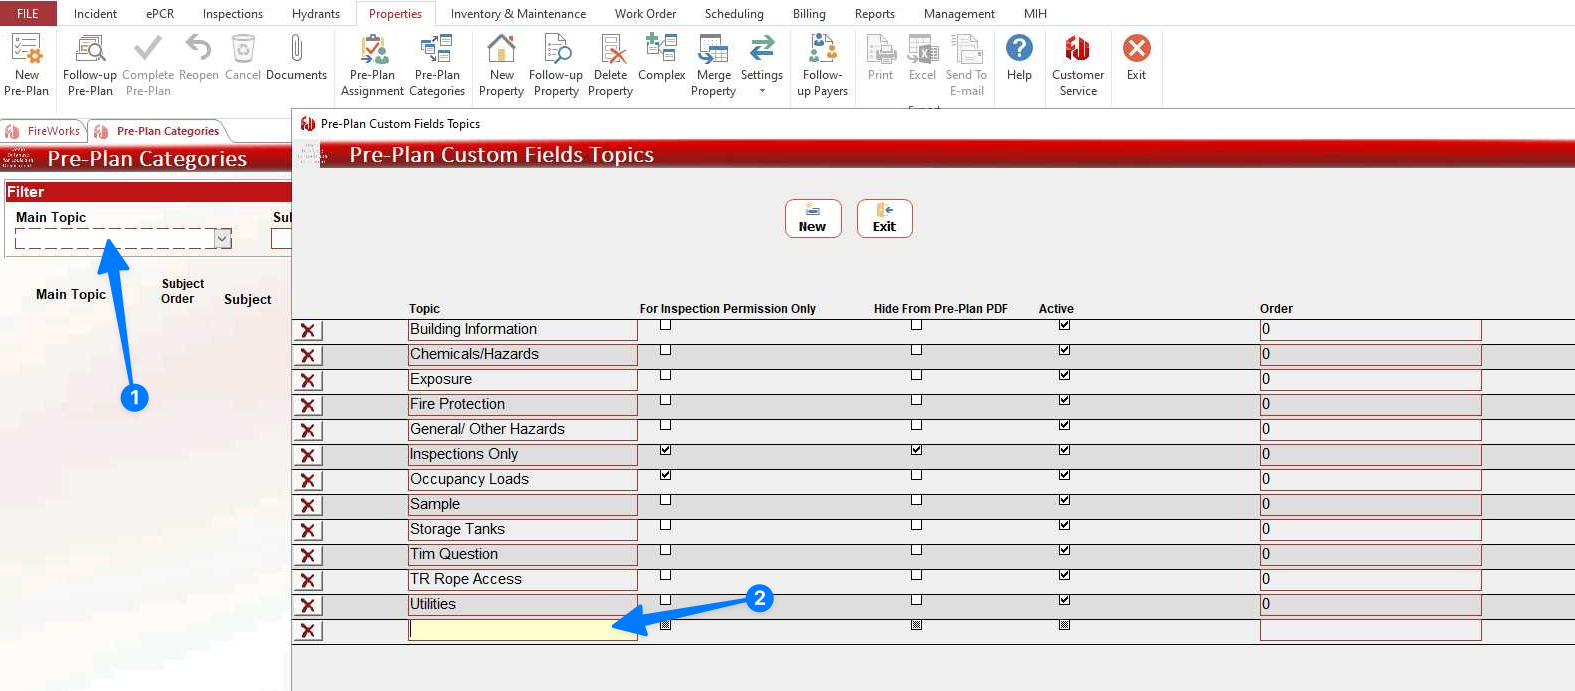Create a New Pre-Plan from ribbon
The height and width of the screenshot is (691, 1575).
point(26,65)
